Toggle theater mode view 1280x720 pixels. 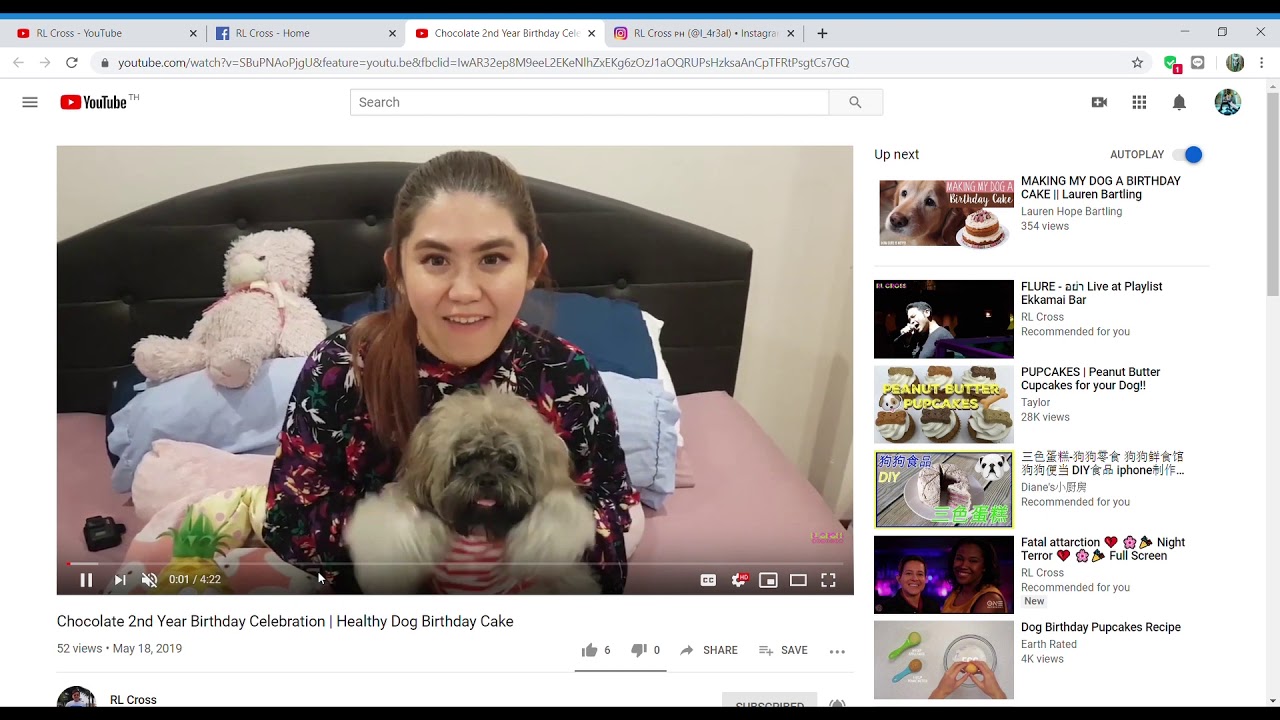pos(798,580)
